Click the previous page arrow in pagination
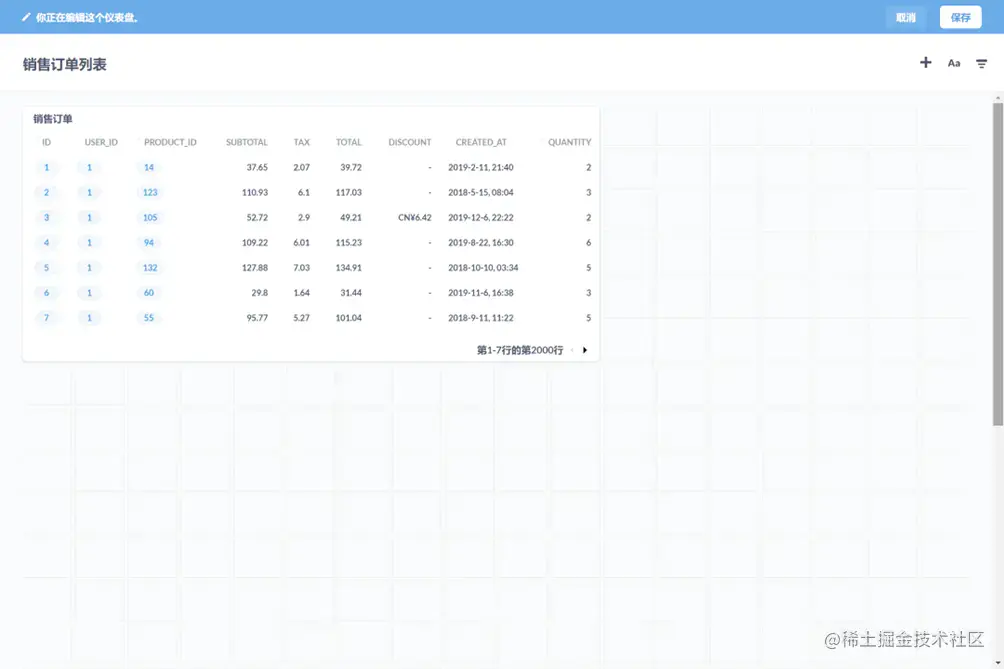This screenshot has height=669, width=1004. (572, 350)
